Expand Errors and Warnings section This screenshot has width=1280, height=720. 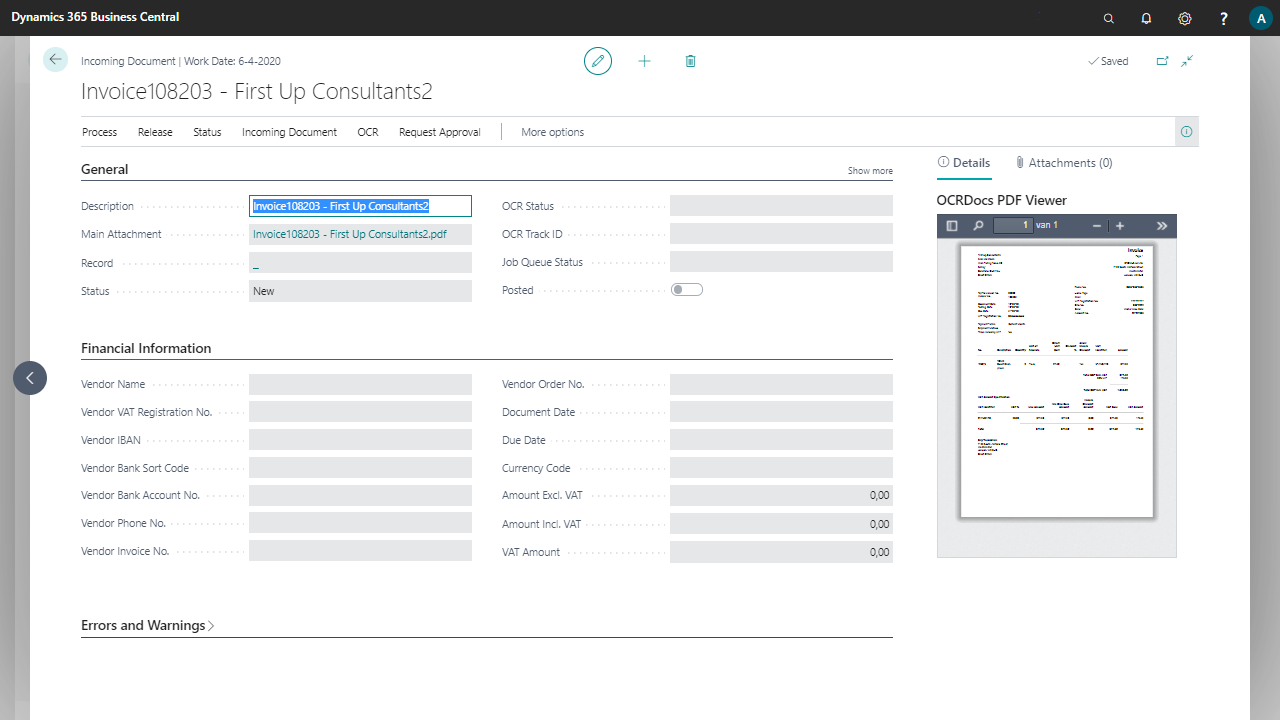[148, 625]
